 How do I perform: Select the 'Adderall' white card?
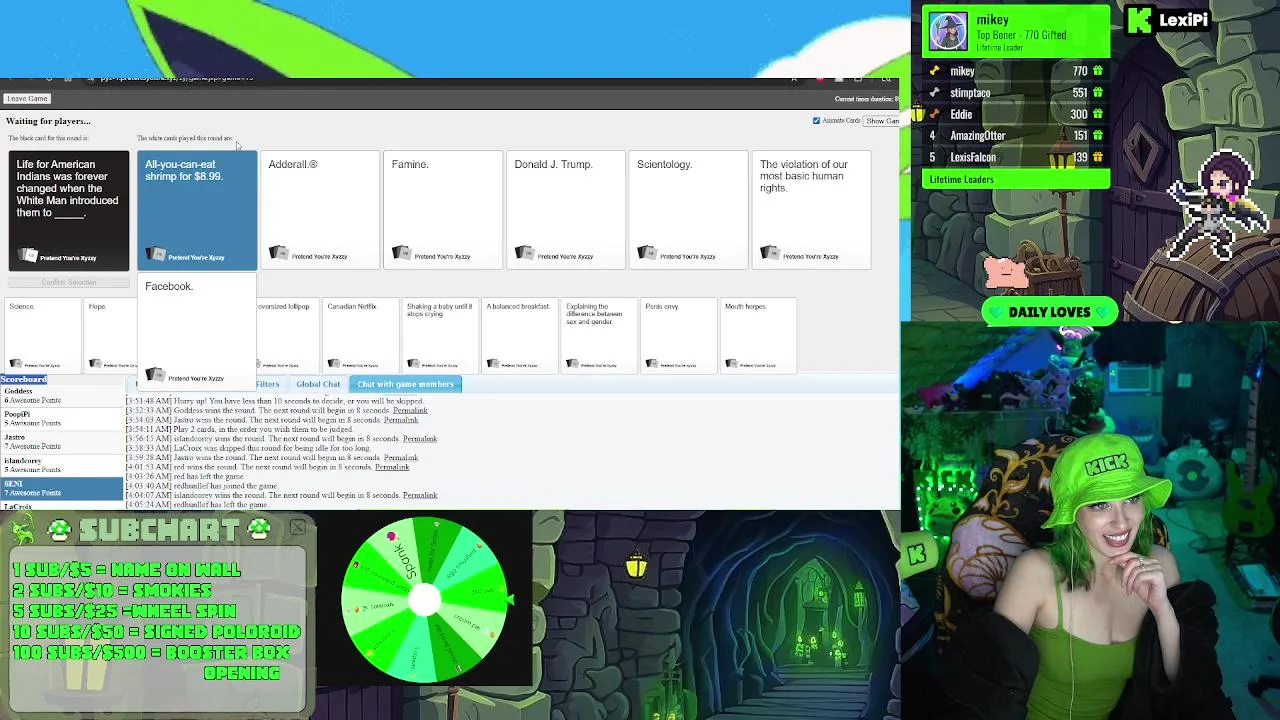click(320, 210)
